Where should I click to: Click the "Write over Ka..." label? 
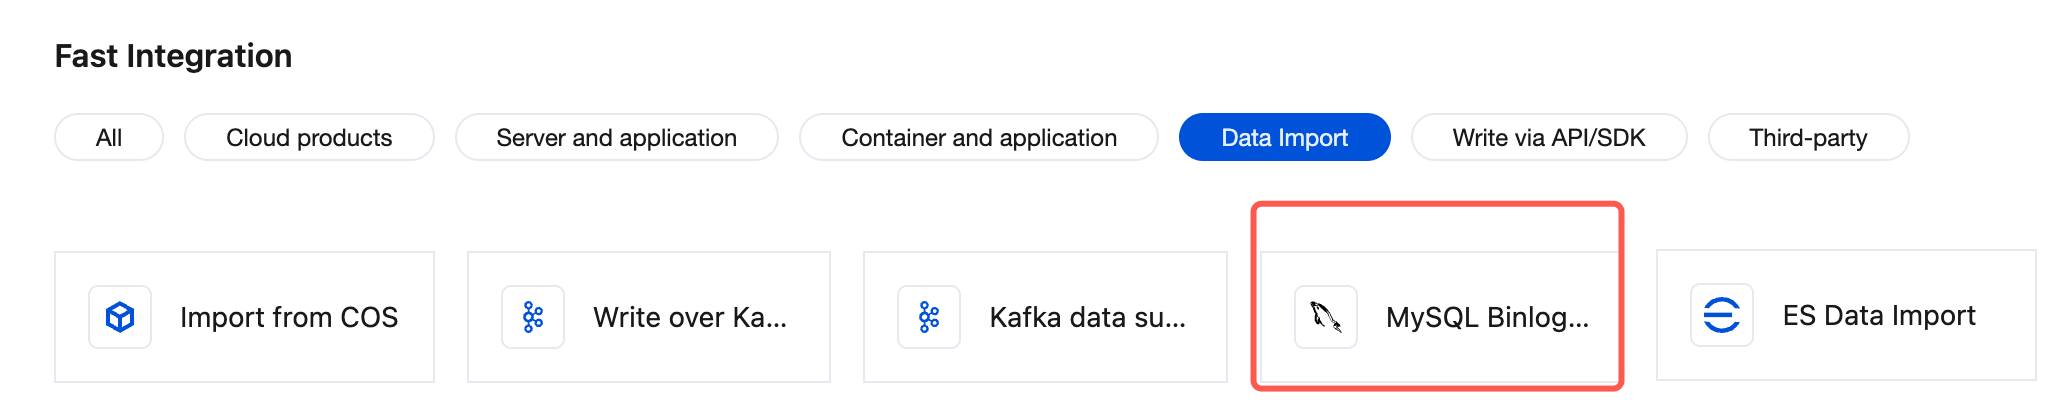(x=690, y=317)
